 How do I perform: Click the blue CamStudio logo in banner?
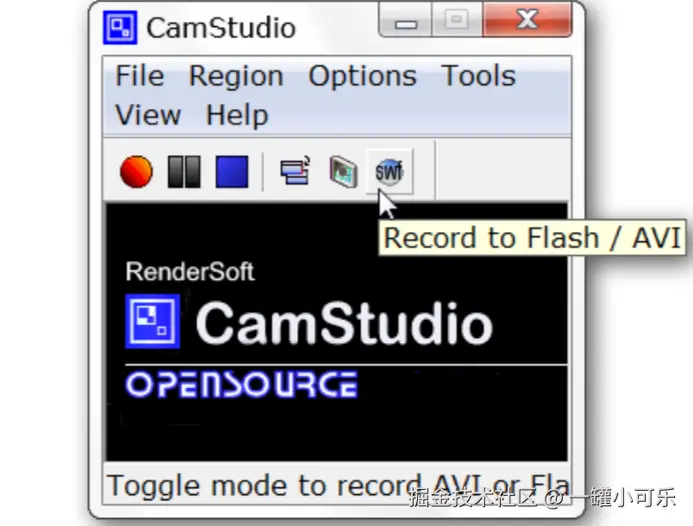point(152,321)
